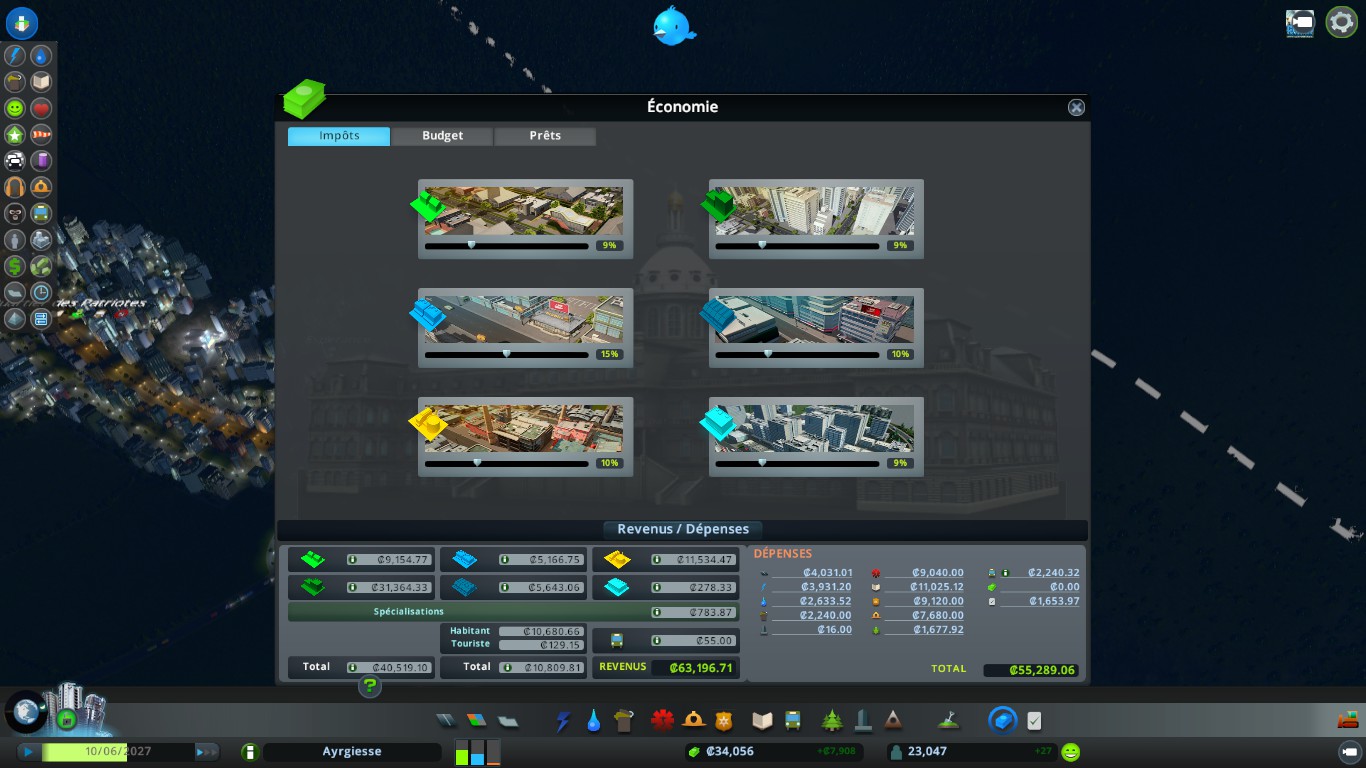Expand city info next to Ayrgiesse name
The image size is (1366, 768).
(250, 752)
